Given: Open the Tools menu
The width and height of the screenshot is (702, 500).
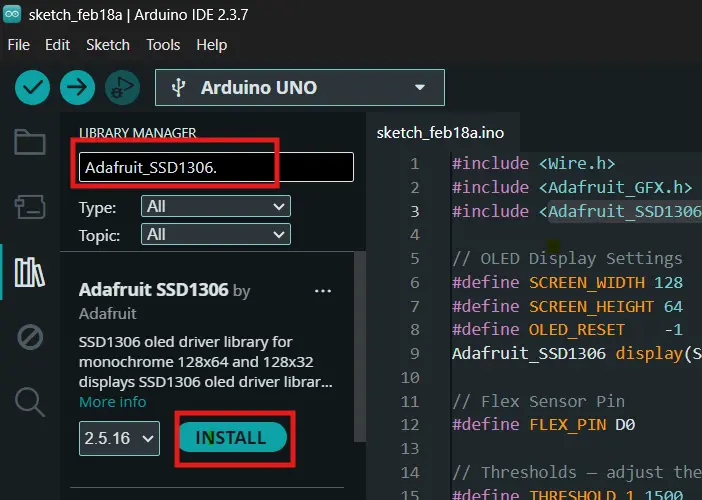Looking at the screenshot, I should pos(163,45).
